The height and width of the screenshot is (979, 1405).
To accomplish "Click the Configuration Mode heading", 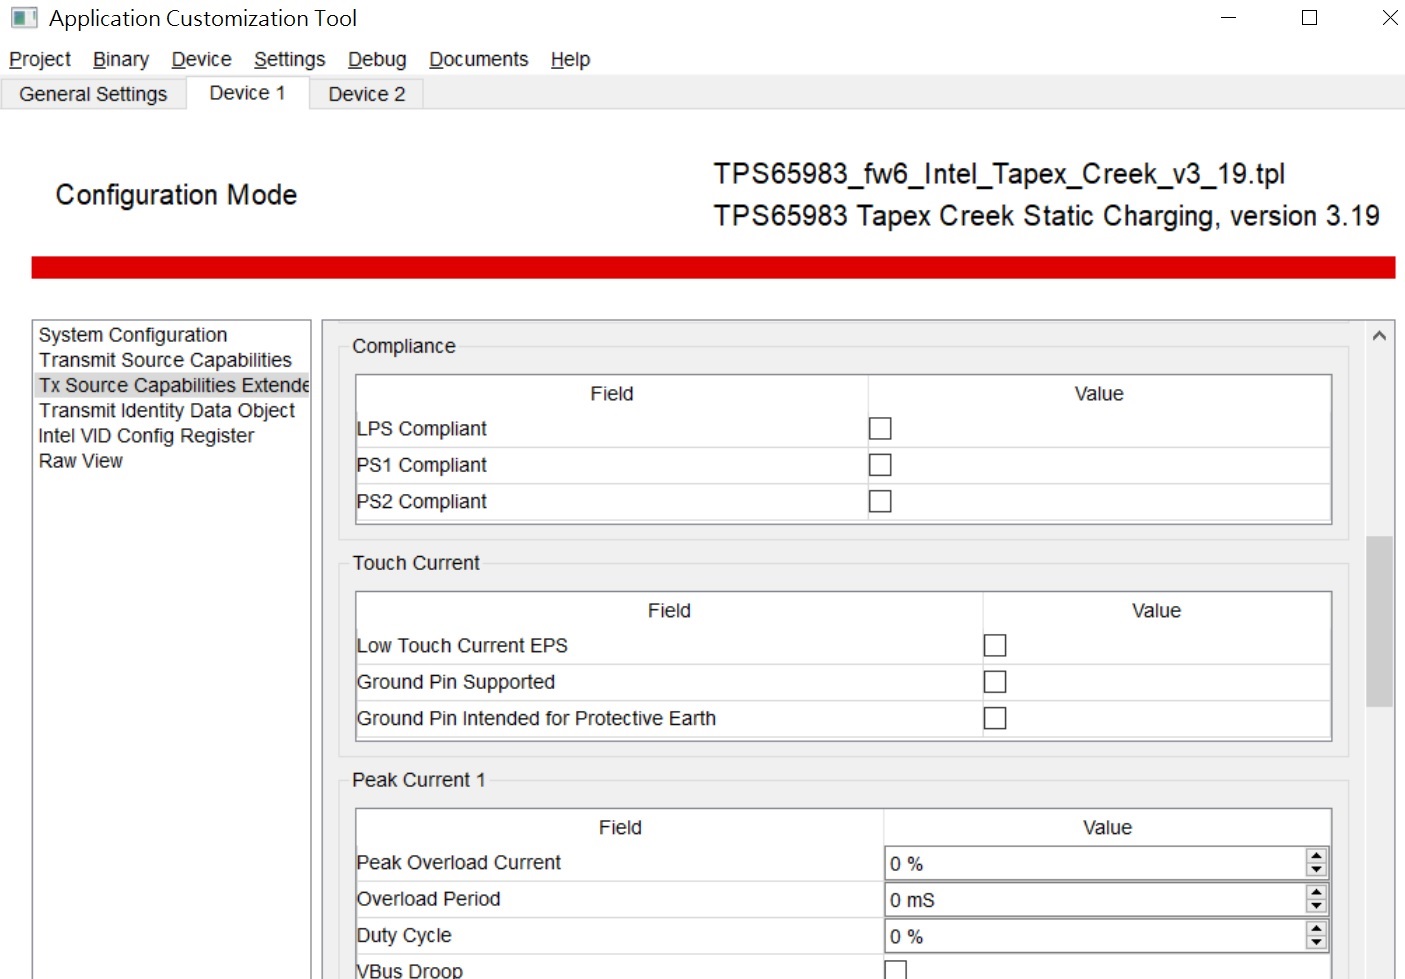I will (x=176, y=195).
